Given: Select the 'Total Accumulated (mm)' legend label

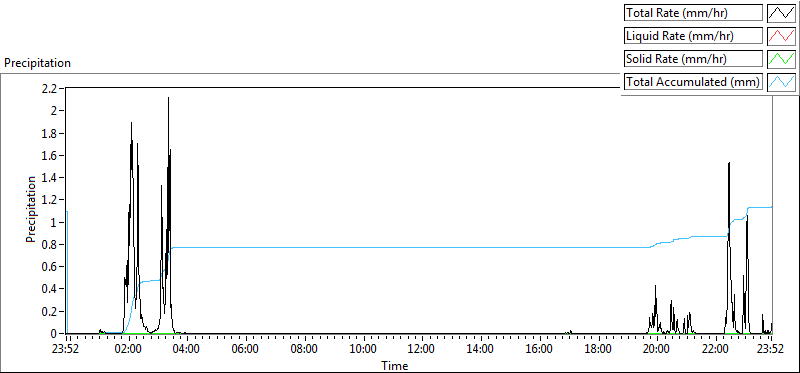Looking at the screenshot, I should point(694,82).
